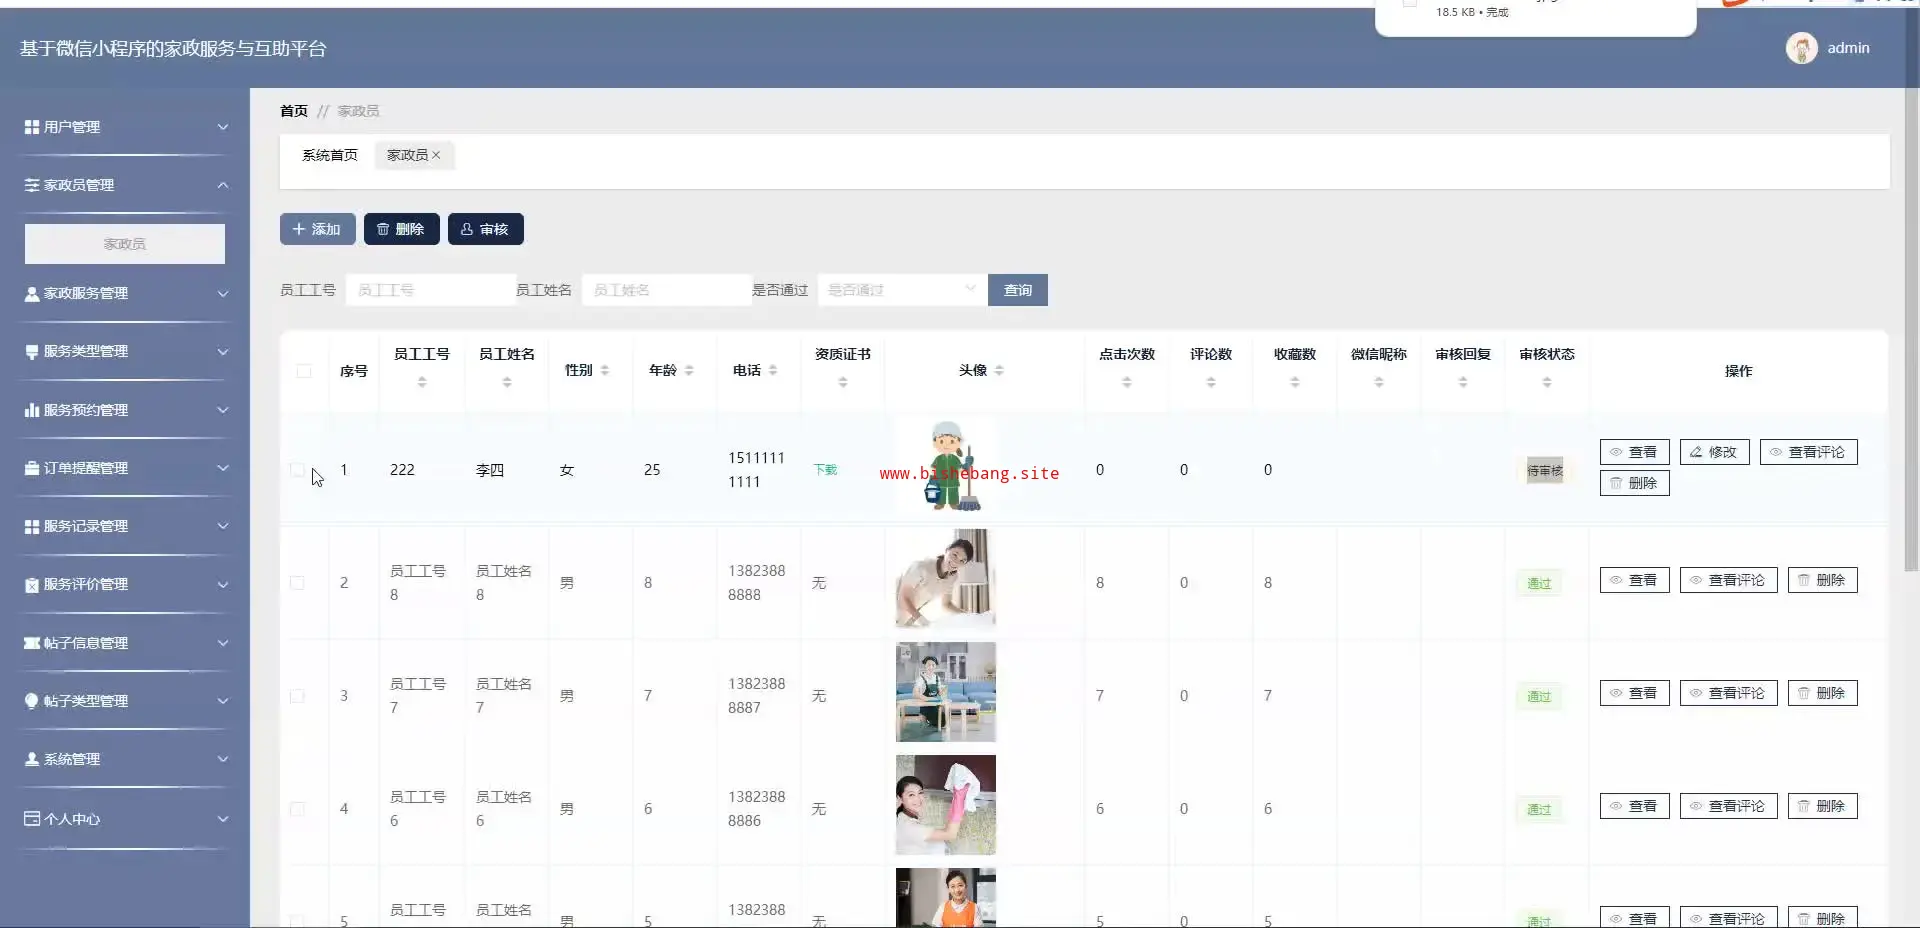Click the 修改 button for 李四

(x=1714, y=452)
